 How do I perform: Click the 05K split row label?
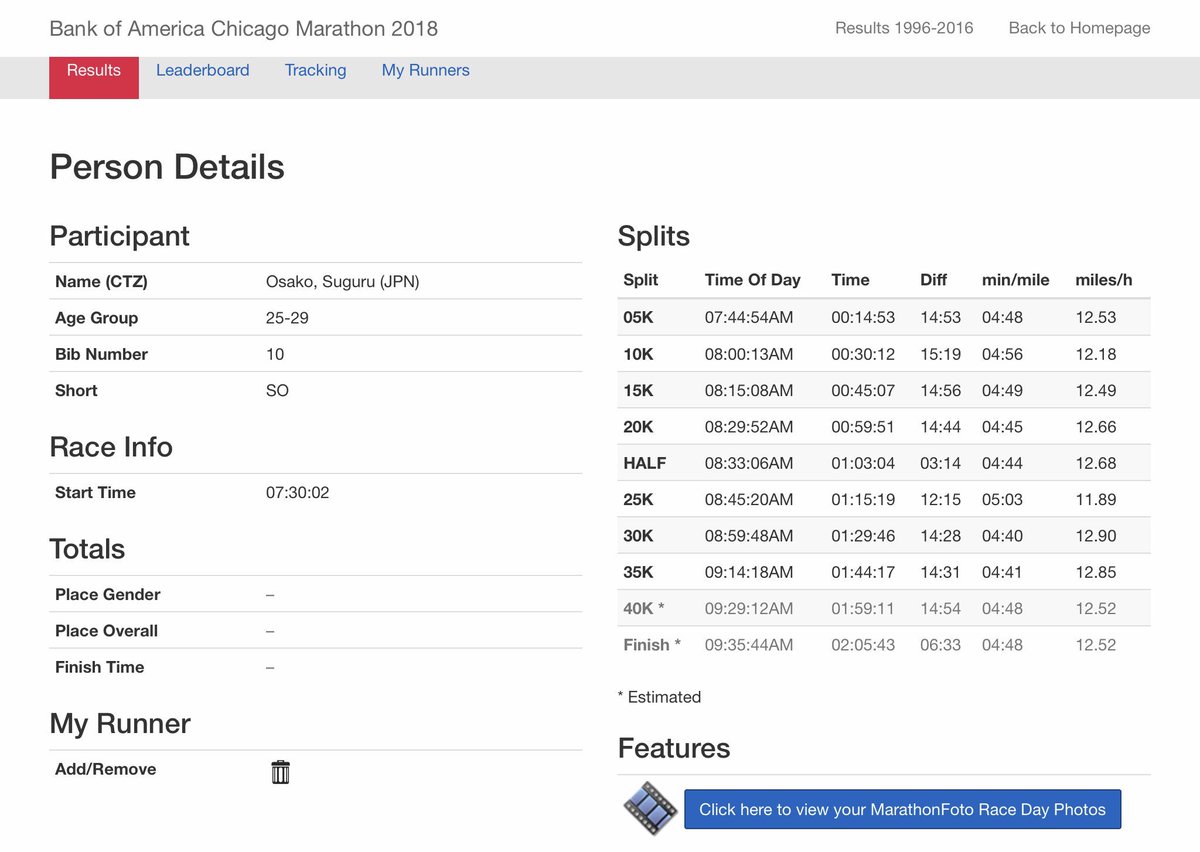pos(638,318)
